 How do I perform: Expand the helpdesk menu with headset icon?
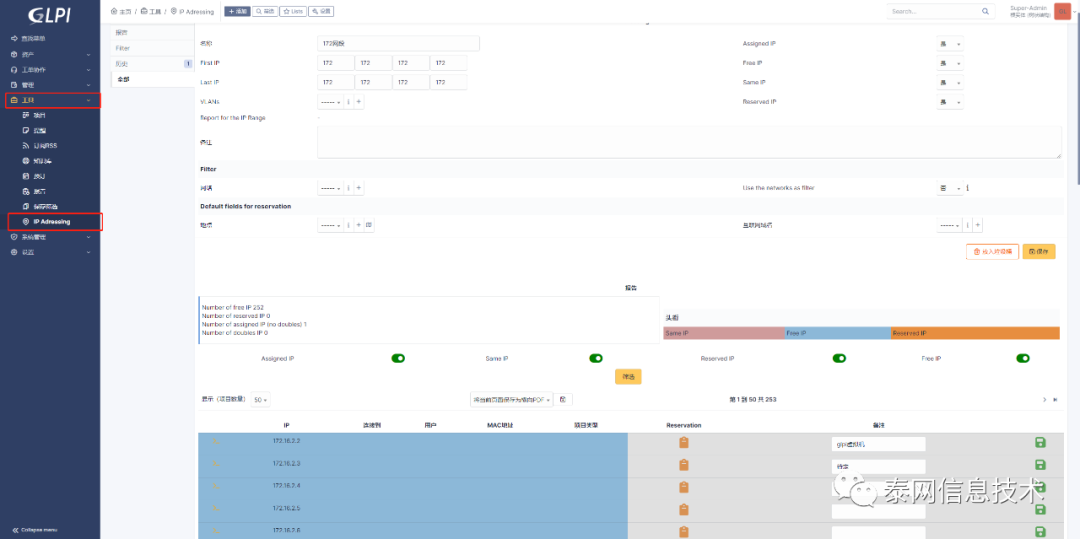point(50,70)
